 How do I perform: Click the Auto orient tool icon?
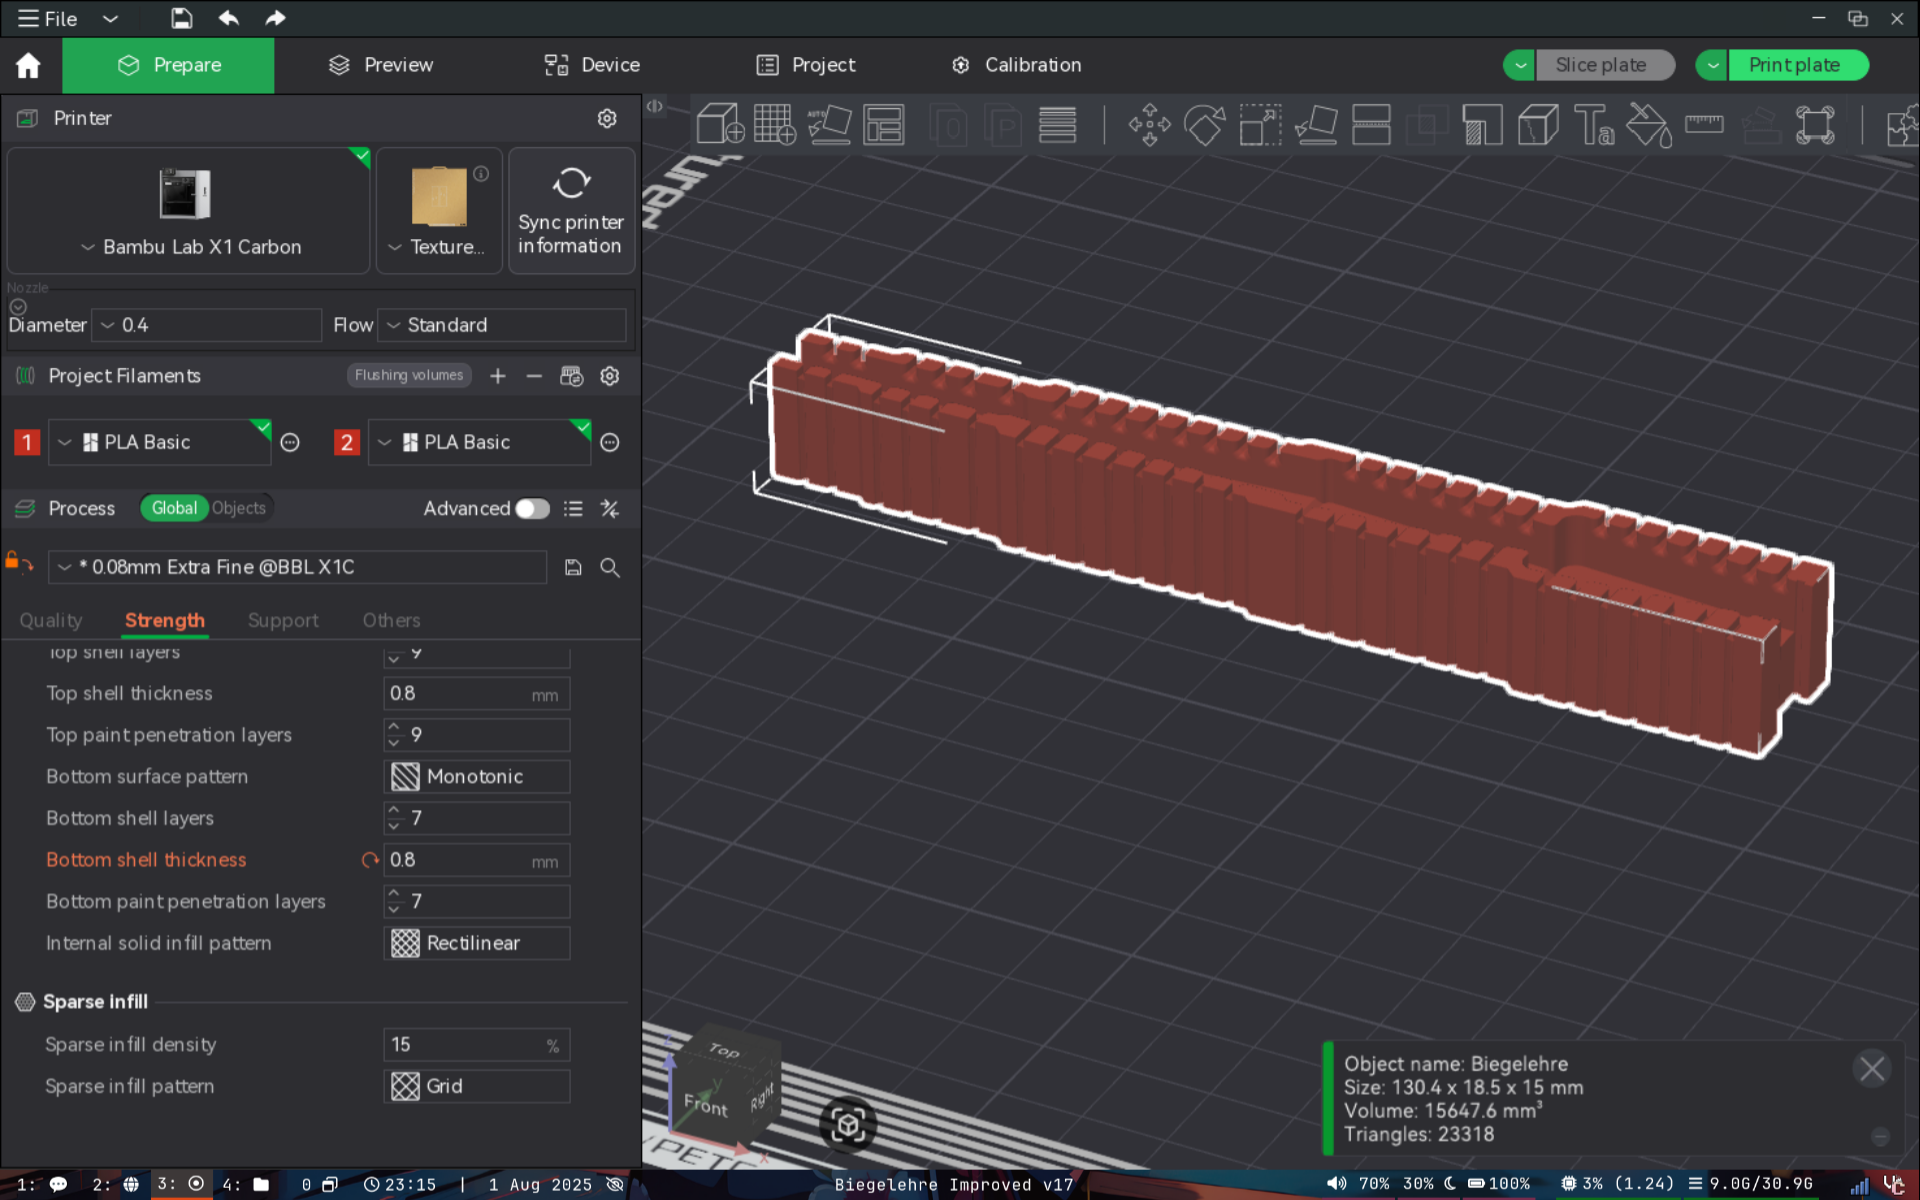pyautogui.click(x=829, y=125)
